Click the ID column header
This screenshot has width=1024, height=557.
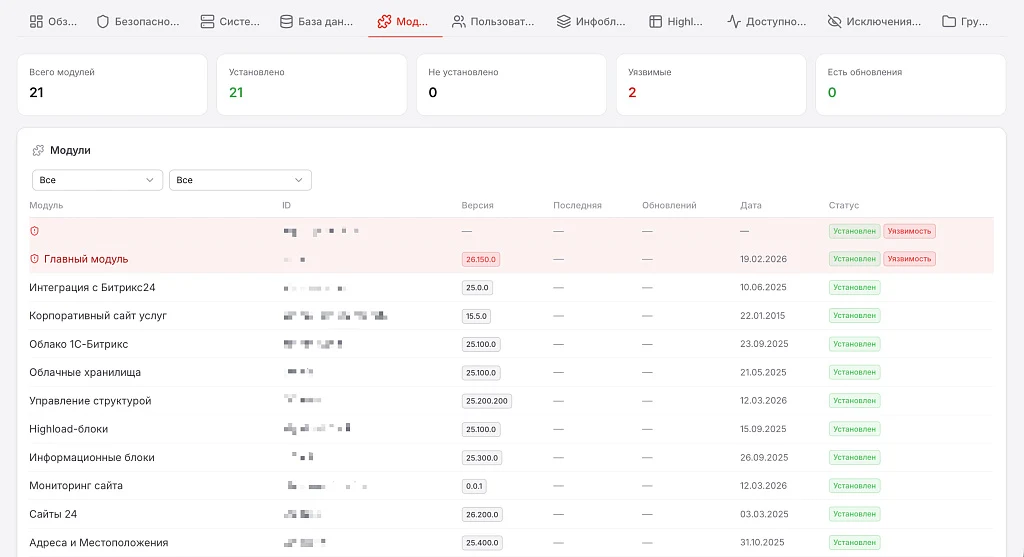[x=286, y=205]
